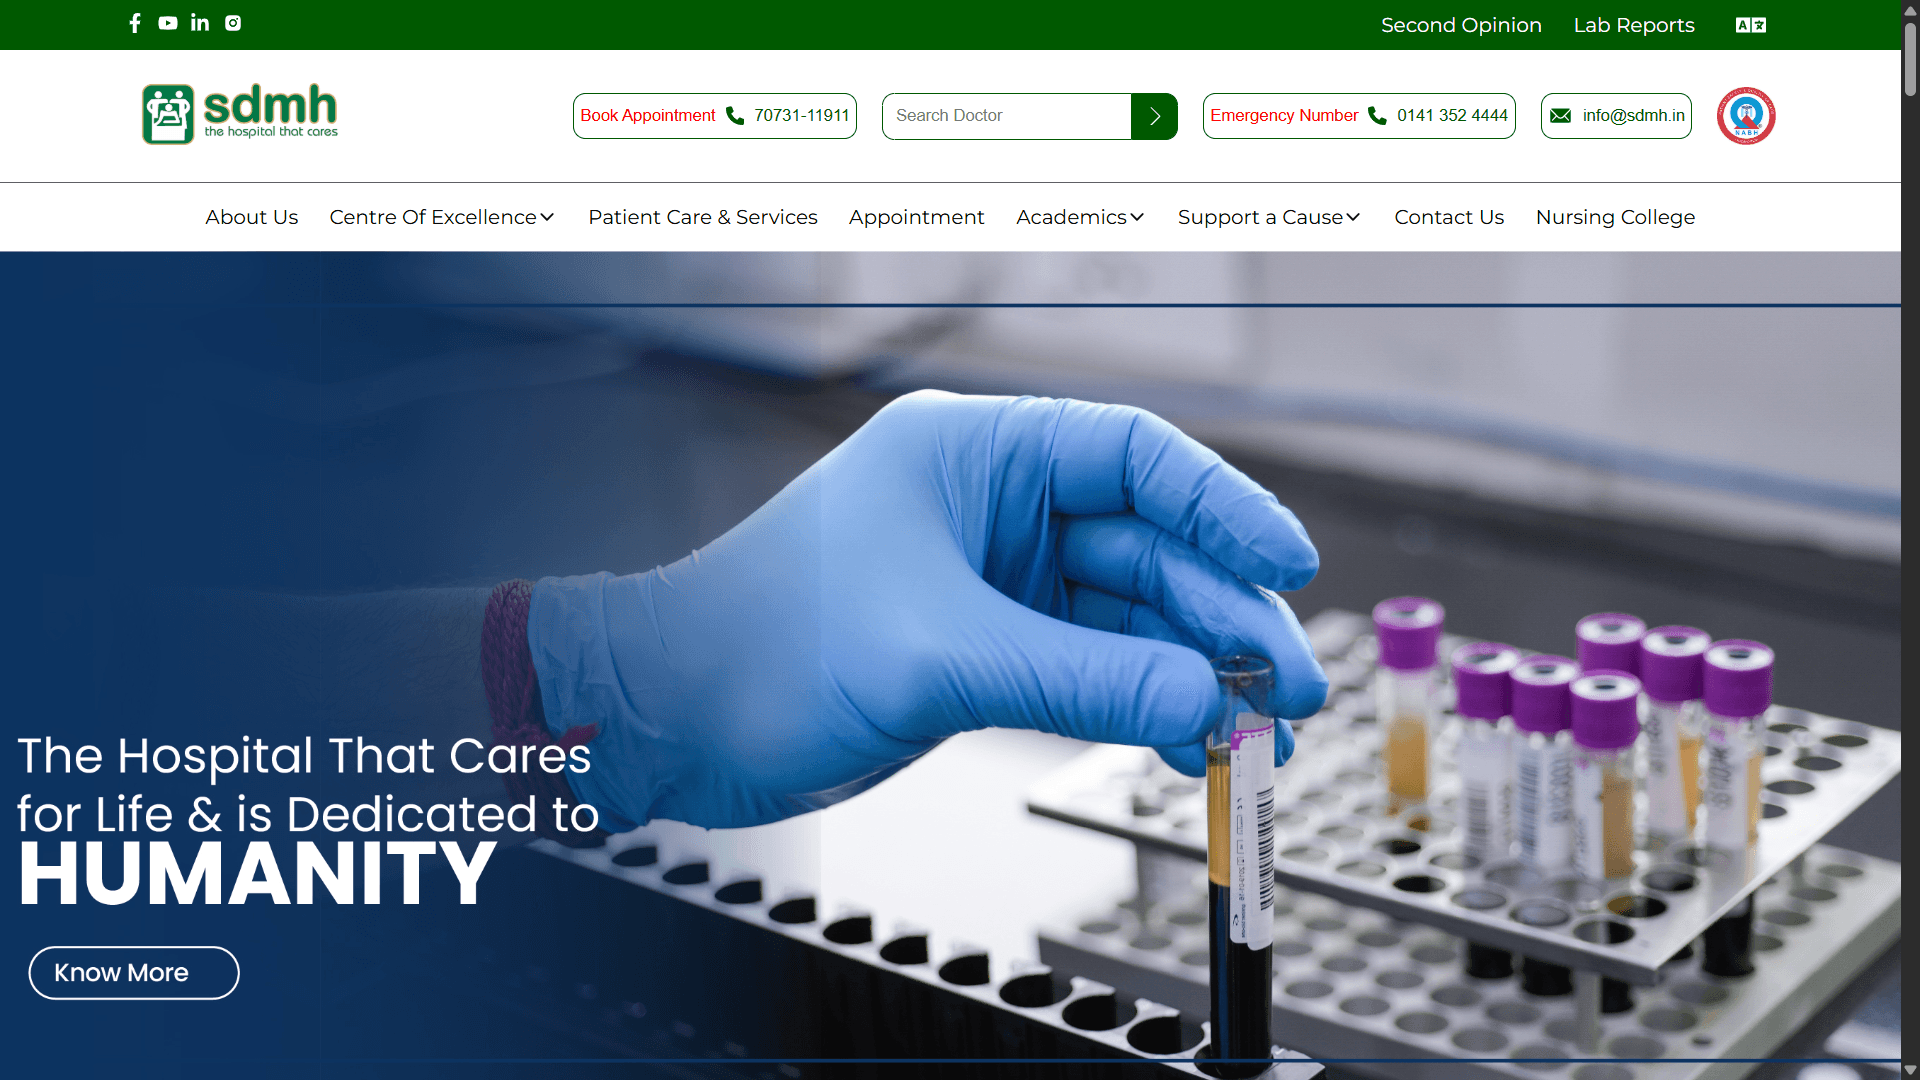Open the About Us menu item
Image resolution: width=1920 pixels, height=1080 pixels.
click(252, 217)
